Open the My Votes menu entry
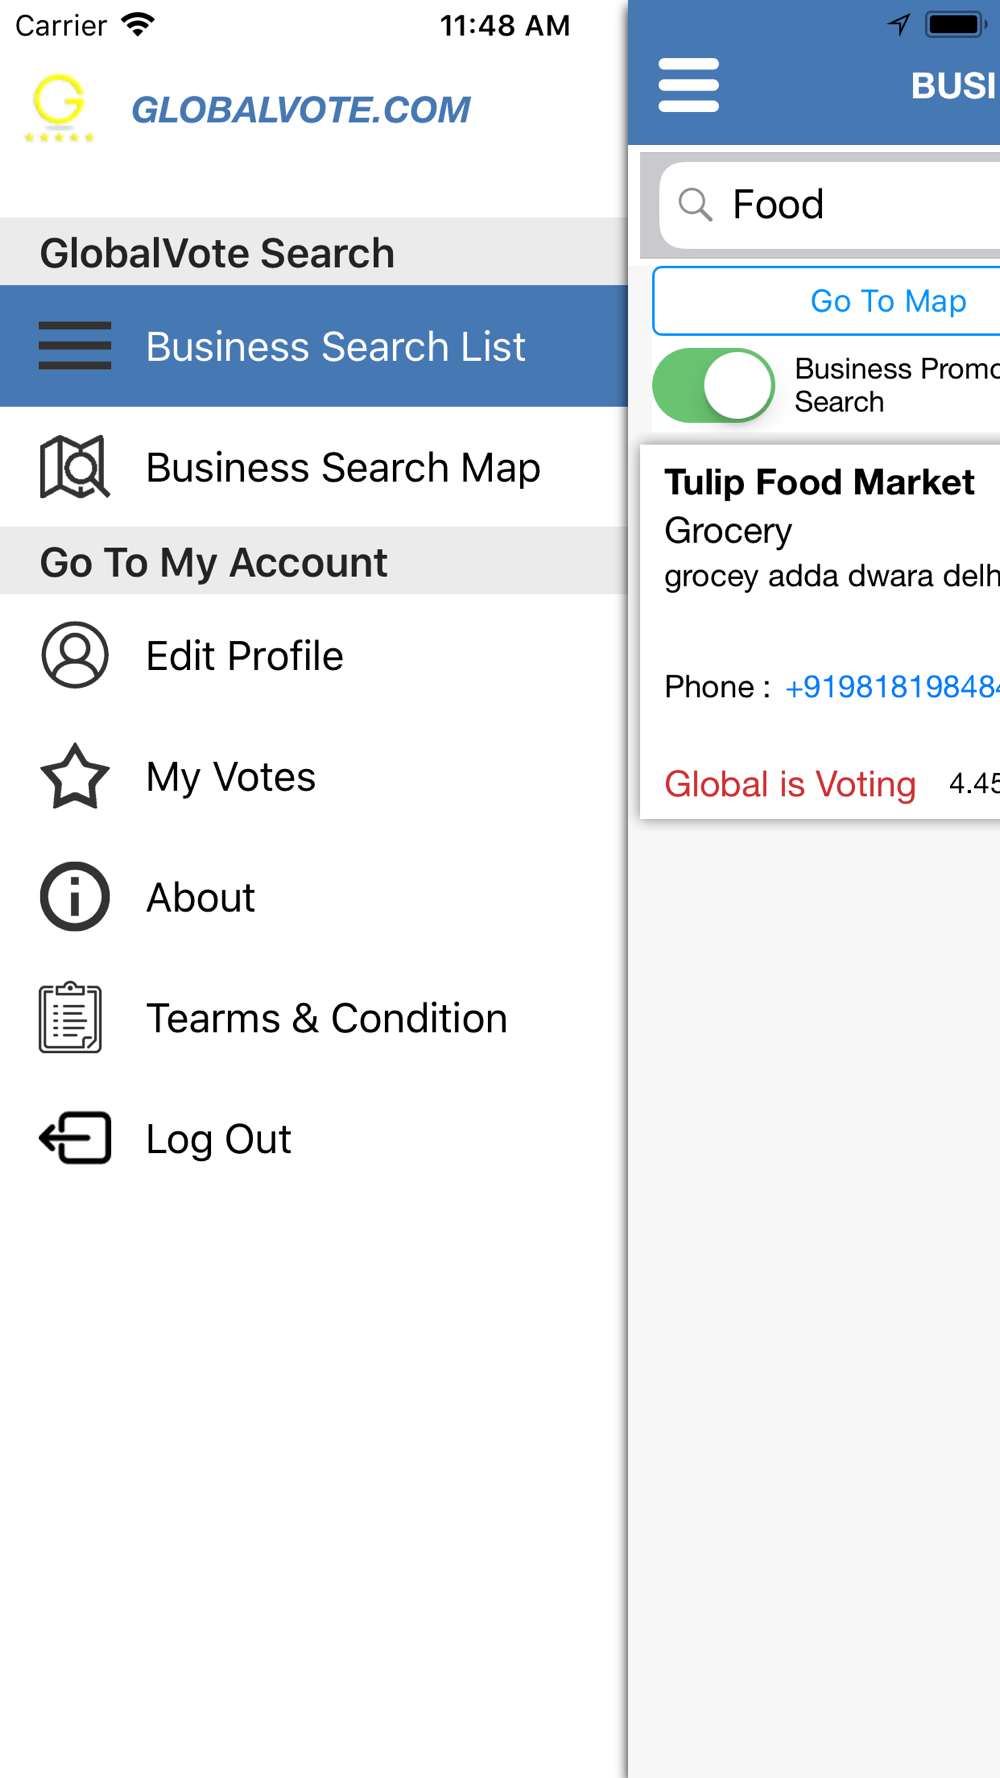Viewport: 1000px width, 1778px height. [x=314, y=776]
